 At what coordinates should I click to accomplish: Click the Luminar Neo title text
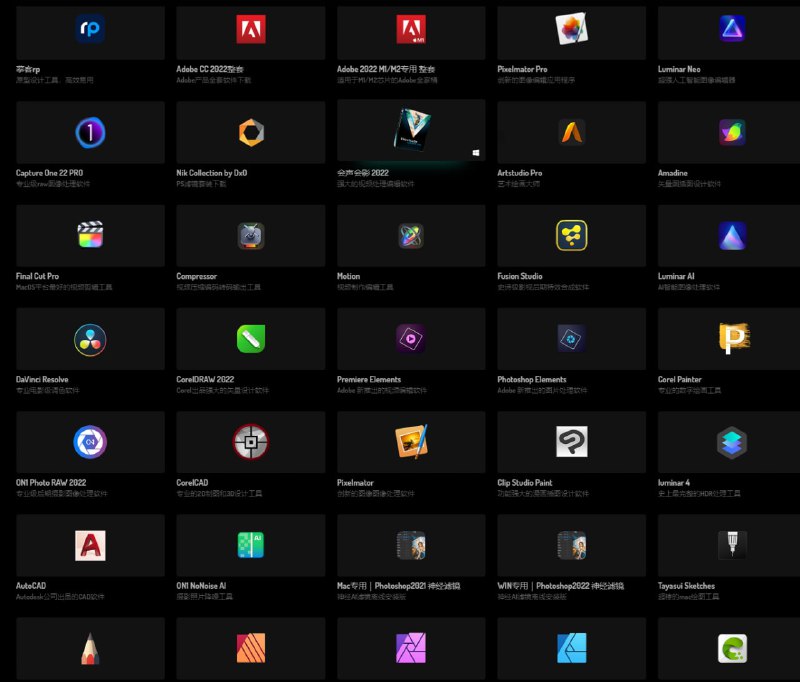pos(687,70)
